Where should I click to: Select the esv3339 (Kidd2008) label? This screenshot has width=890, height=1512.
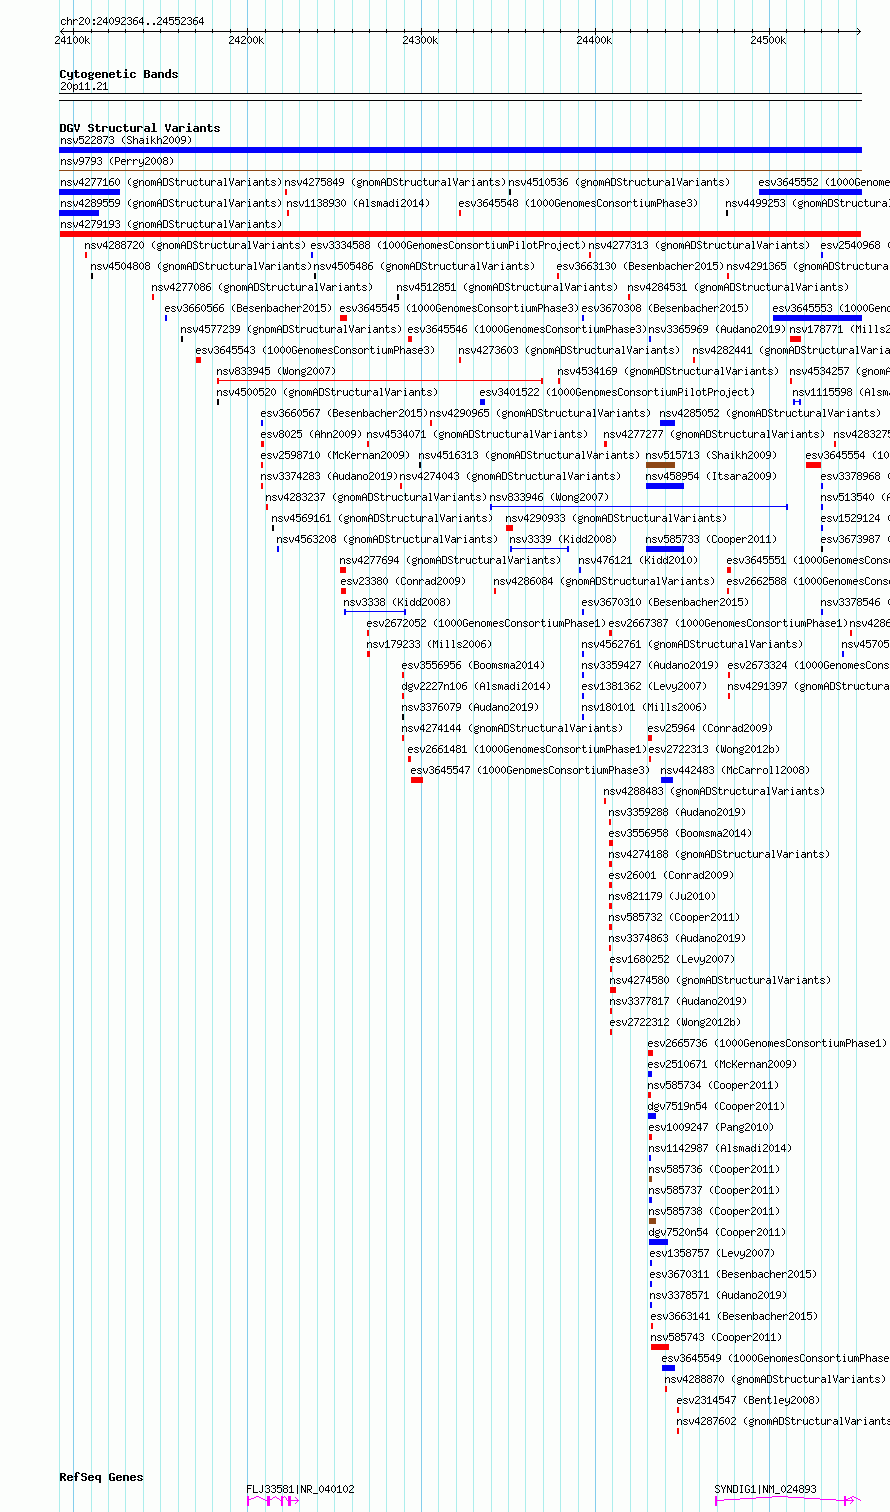click(563, 539)
